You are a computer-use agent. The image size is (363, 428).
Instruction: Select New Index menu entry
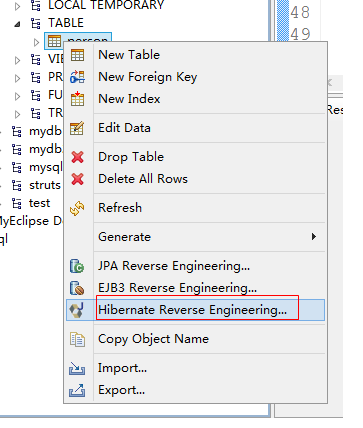pos(195,99)
